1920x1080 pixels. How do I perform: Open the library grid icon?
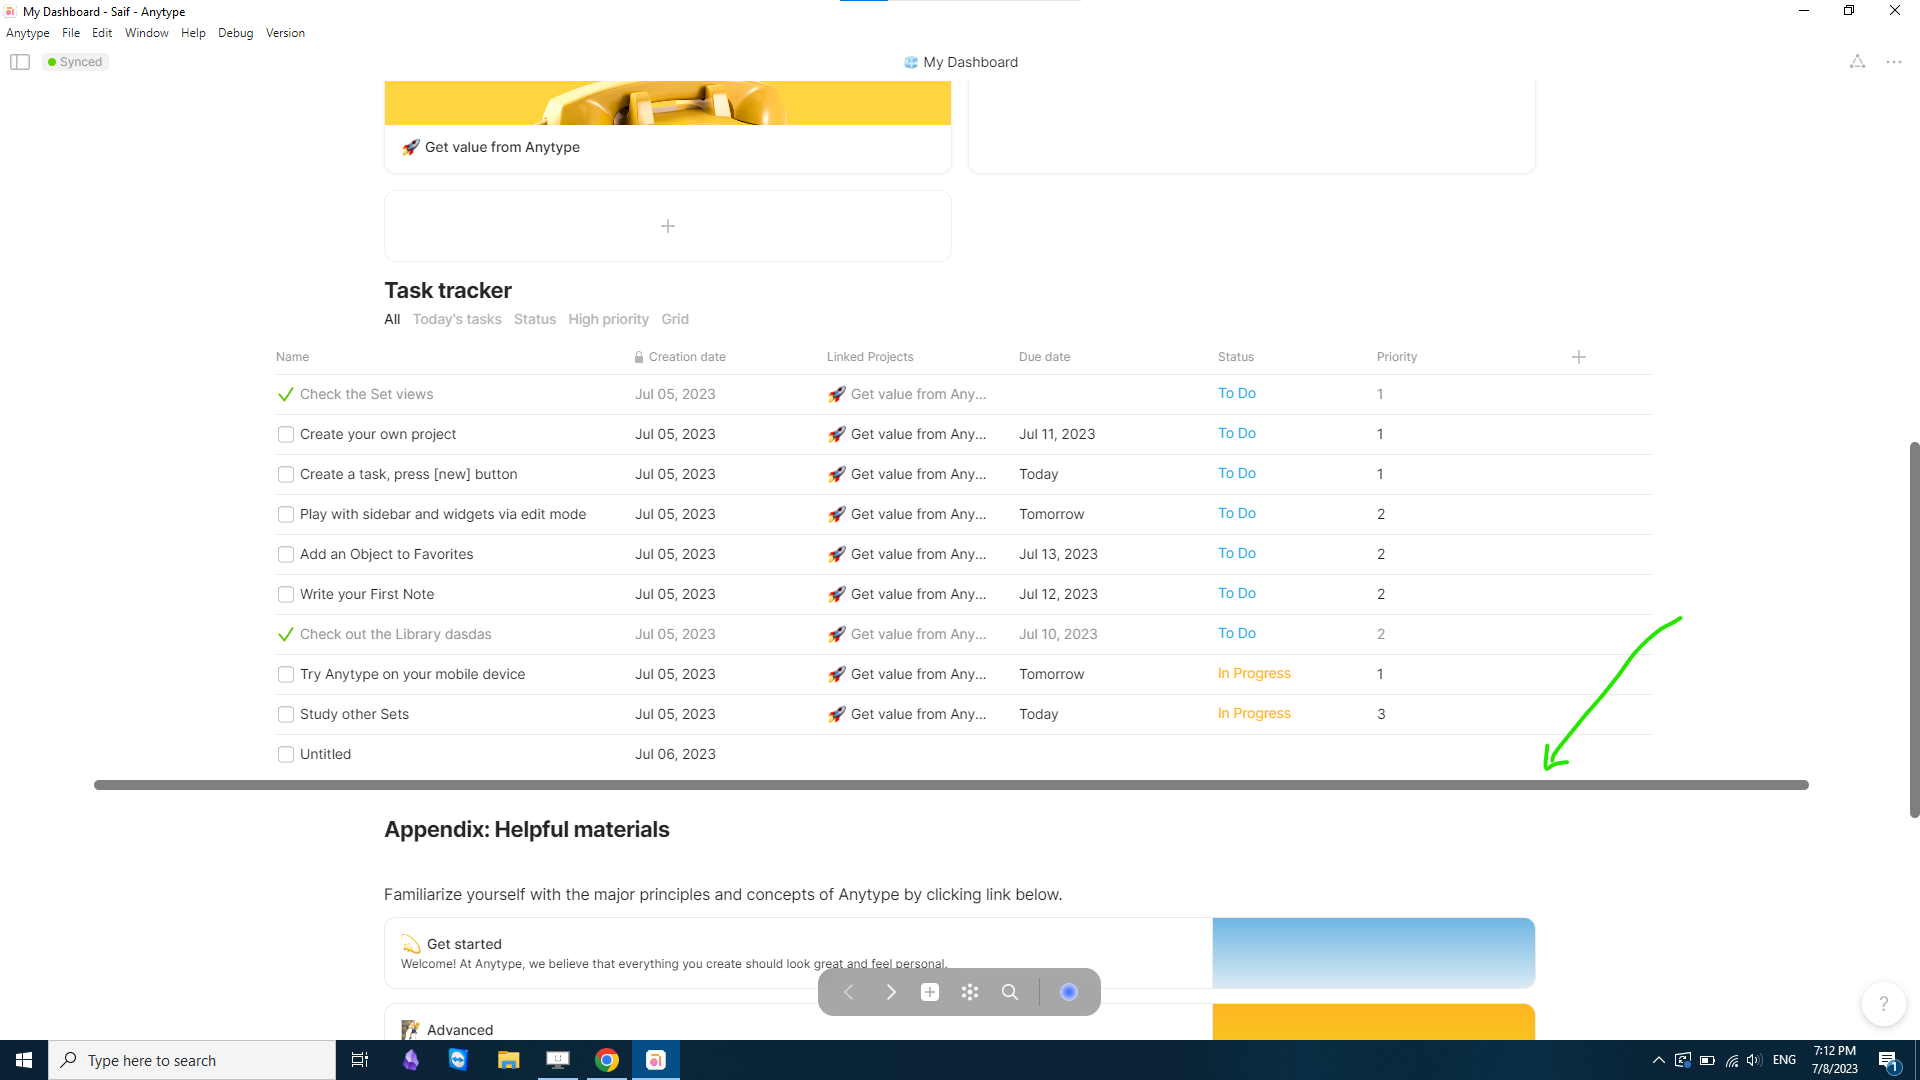pos(970,992)
